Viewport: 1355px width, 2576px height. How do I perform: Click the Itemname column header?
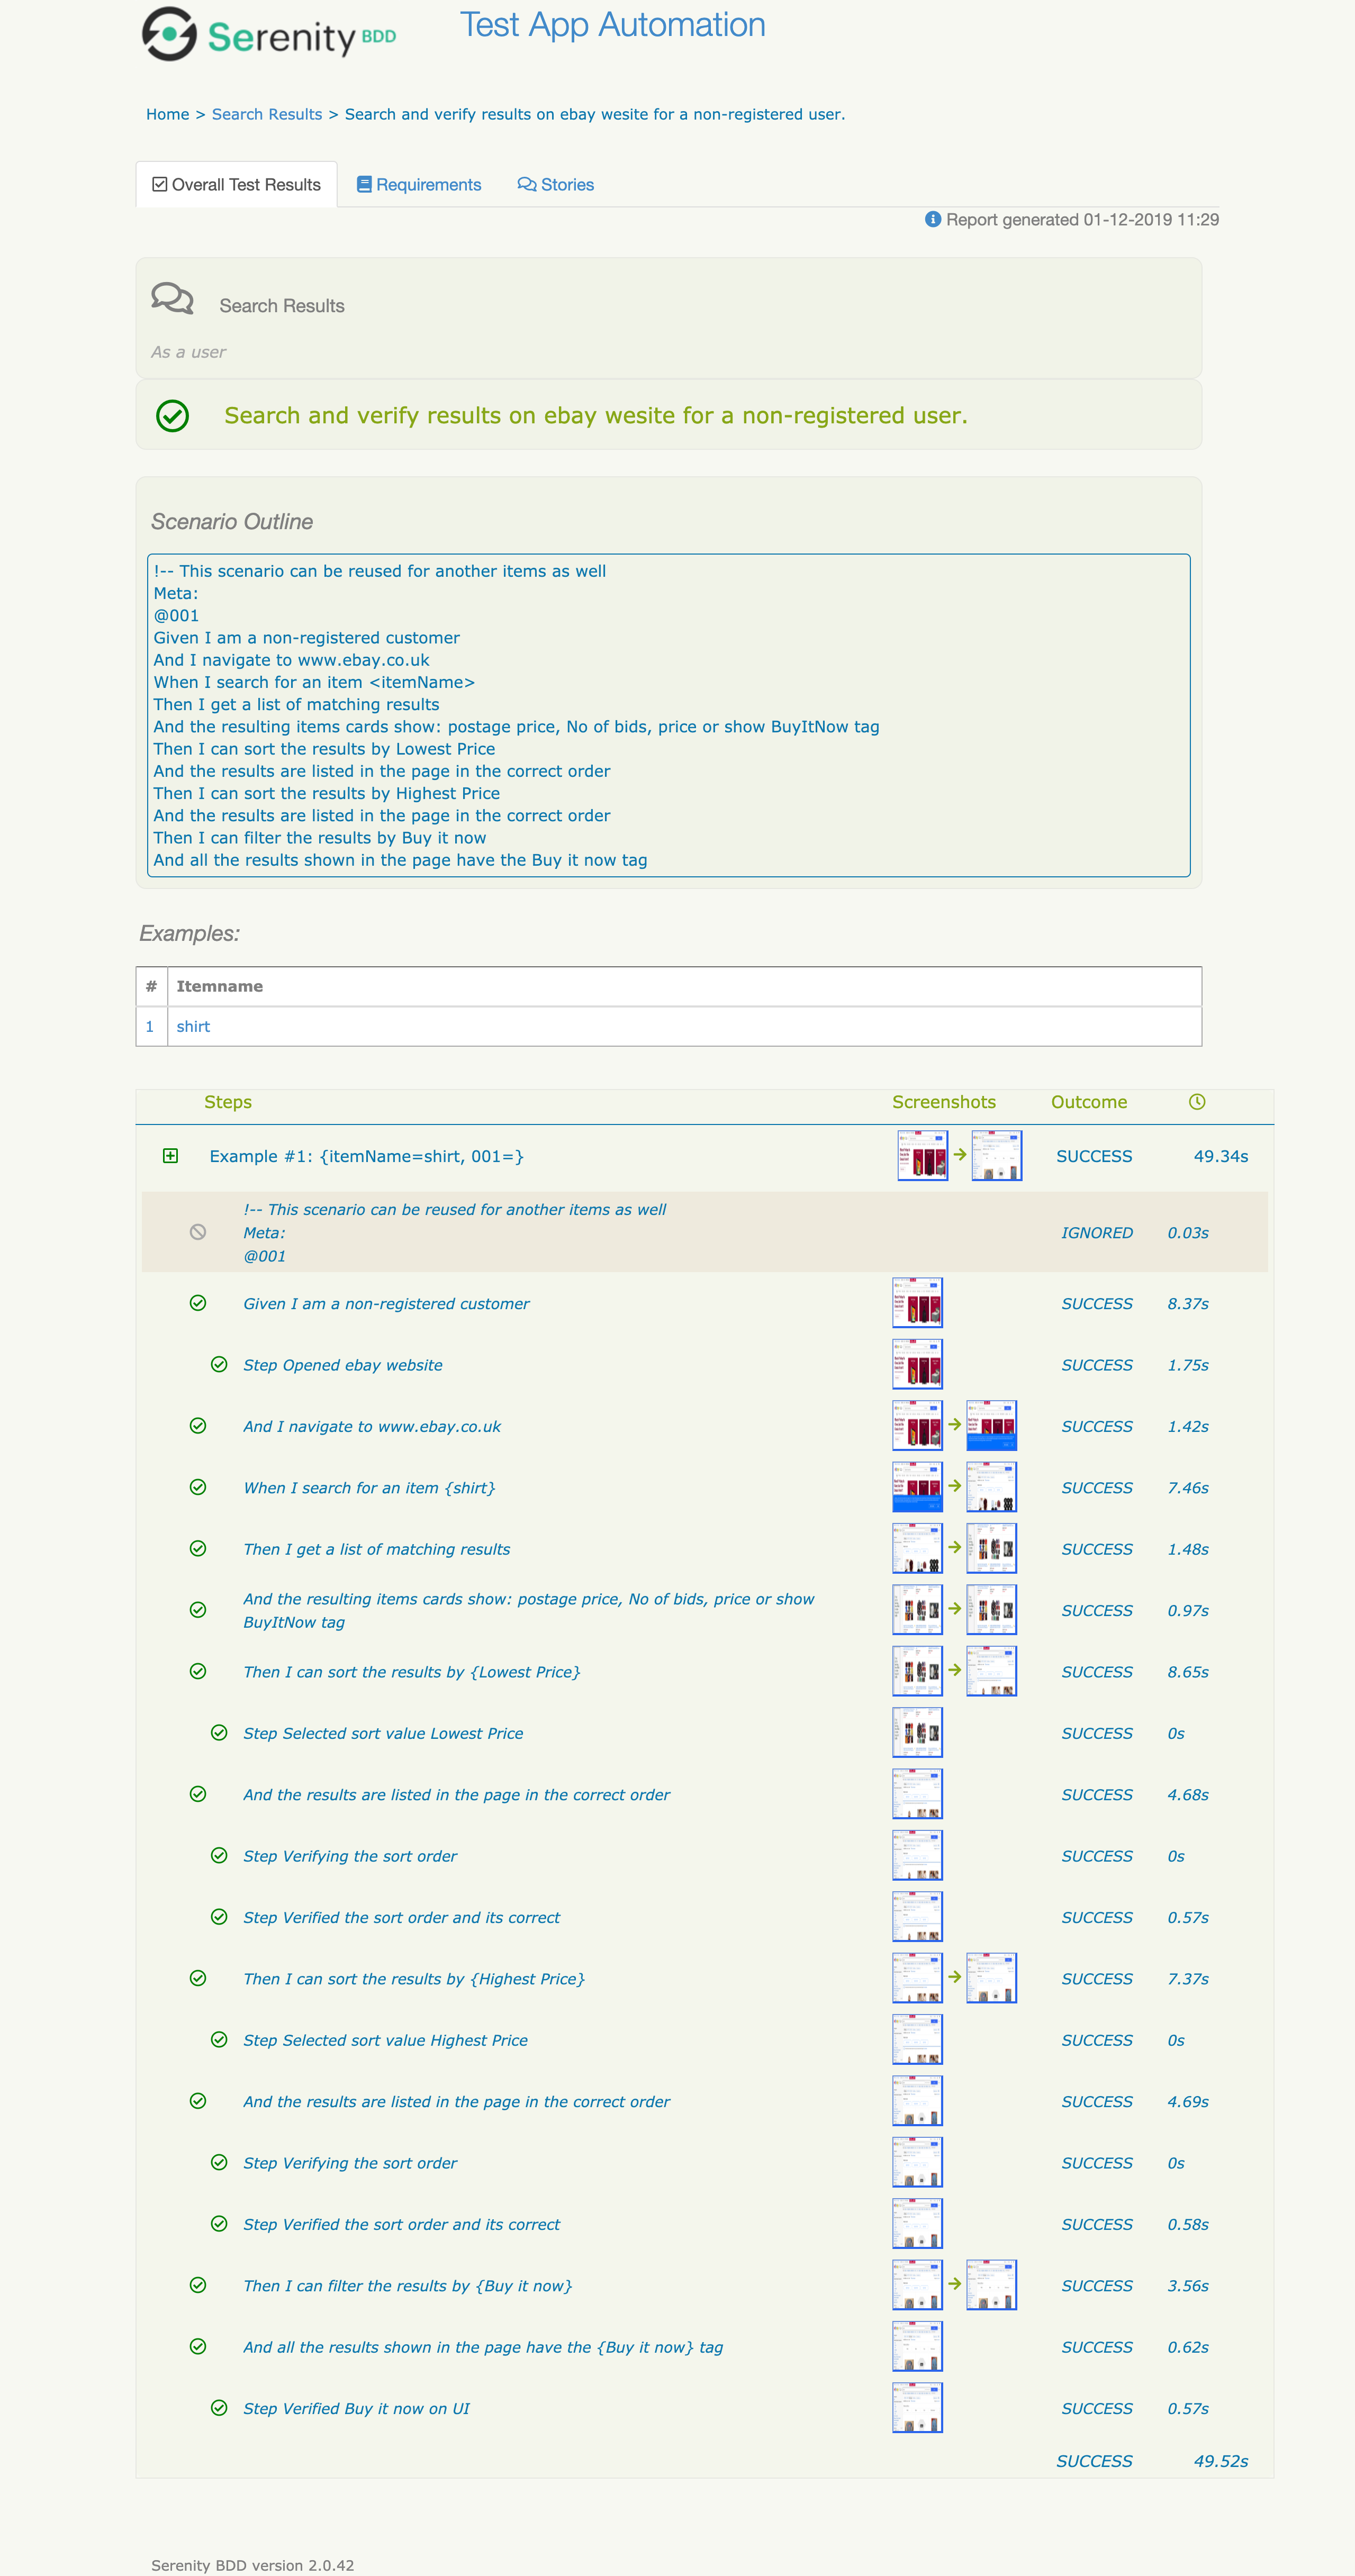220,986
